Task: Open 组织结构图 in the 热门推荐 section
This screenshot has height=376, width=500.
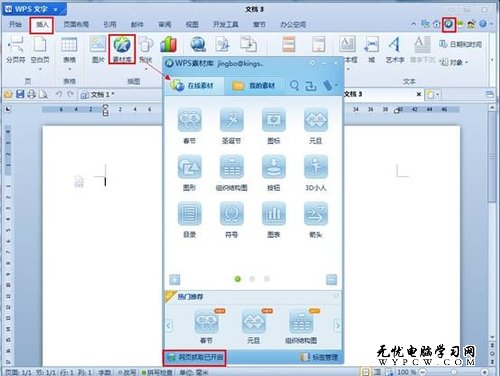Action: point(301,326)
